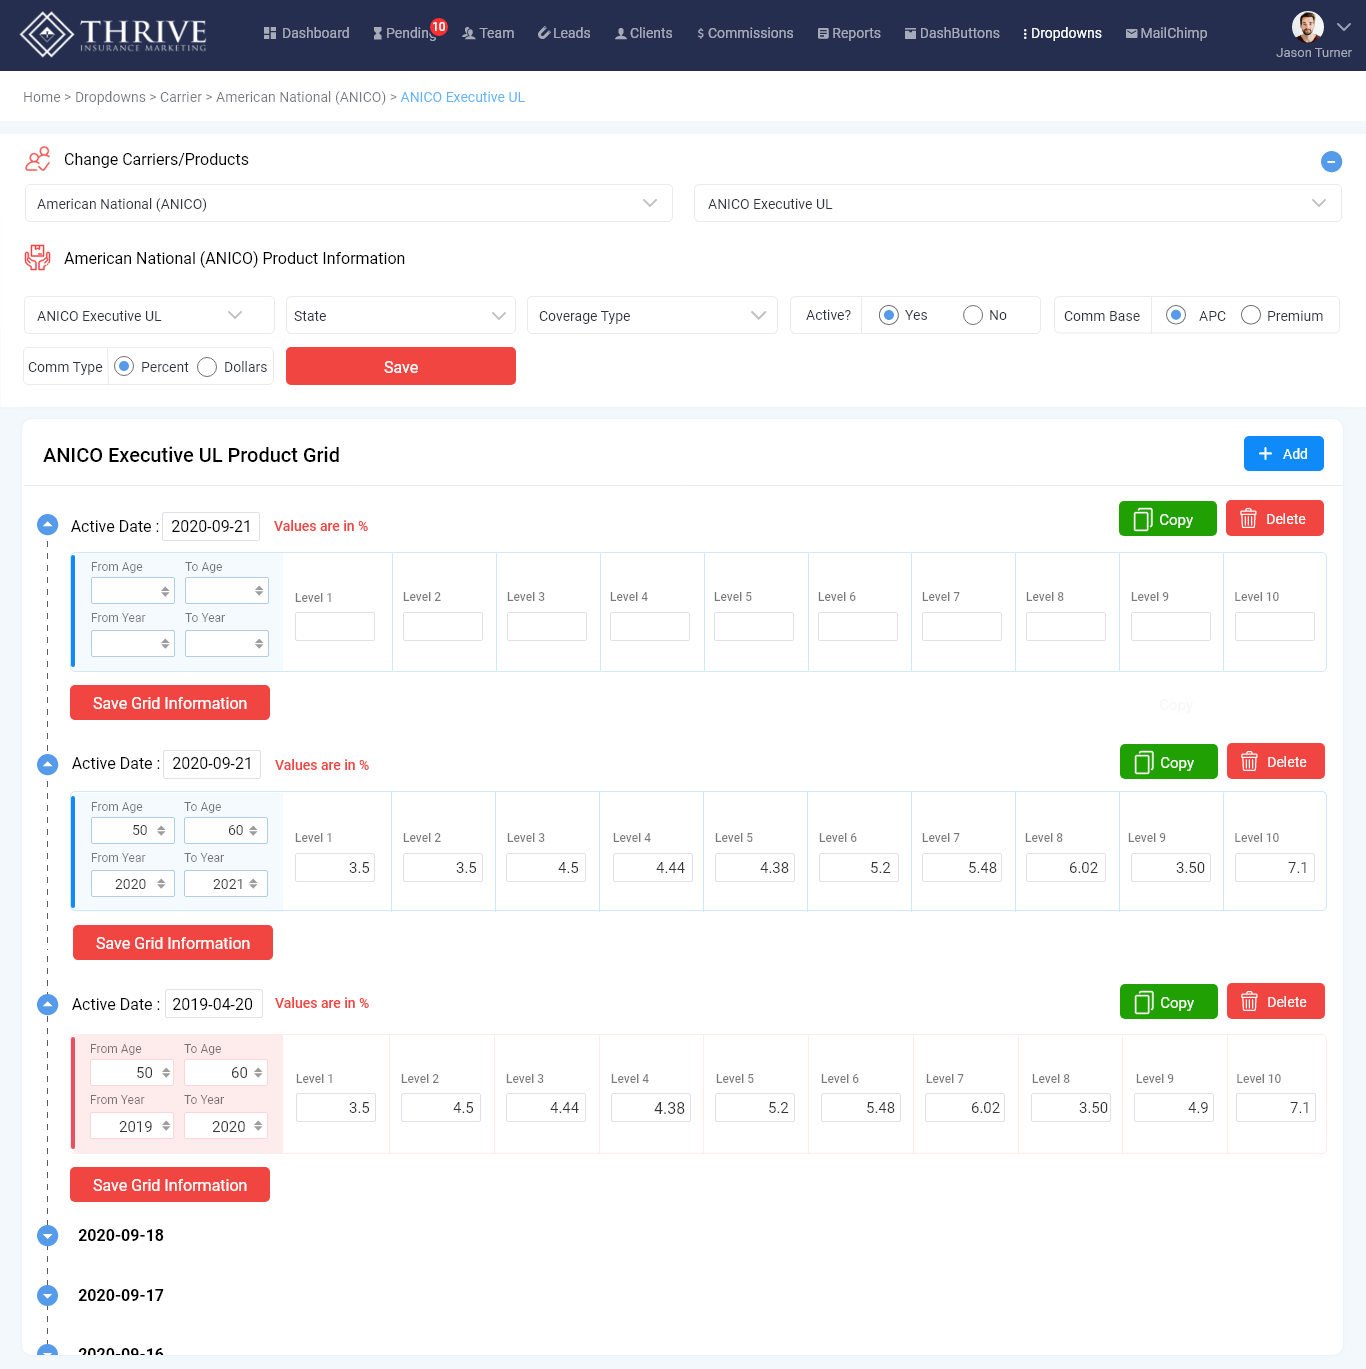Collapse the second 2020-09-21 grid entry
Image resolution: width=1366 pixels, height=1369 pixels.
coord(47,764)
